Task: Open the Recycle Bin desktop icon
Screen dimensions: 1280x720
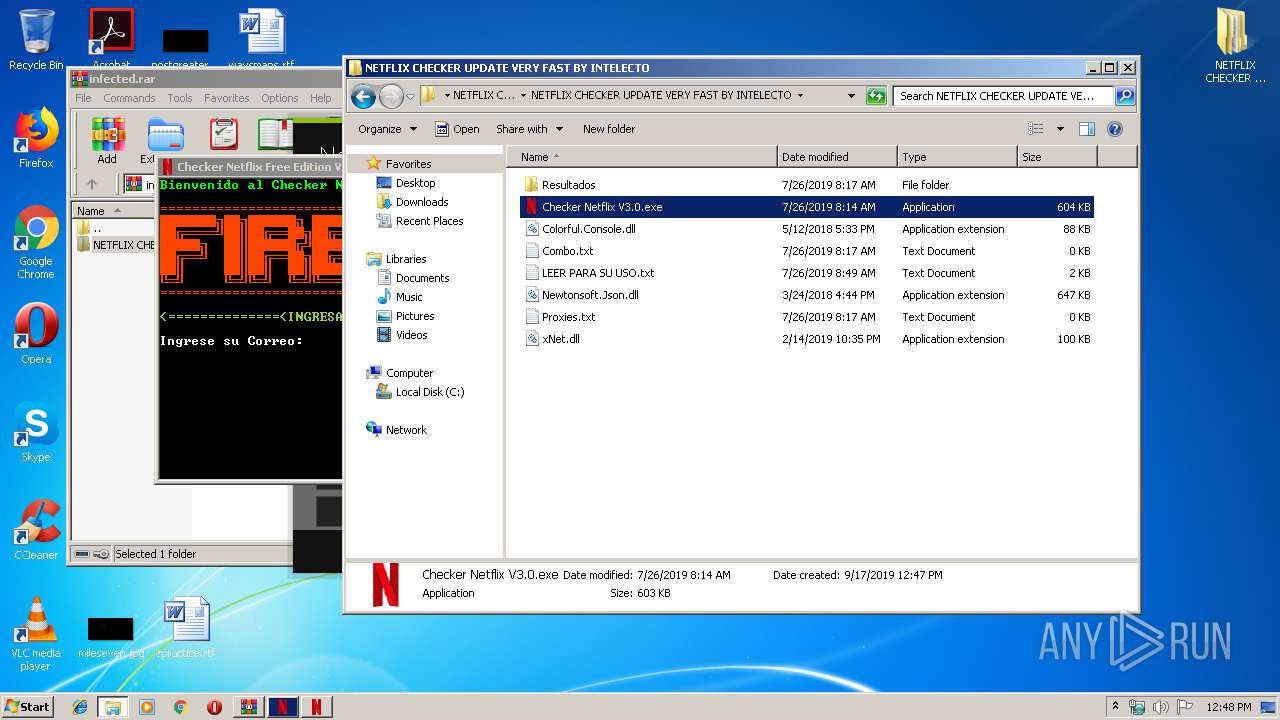Action: pyautogui.click(x=36, y=40)
